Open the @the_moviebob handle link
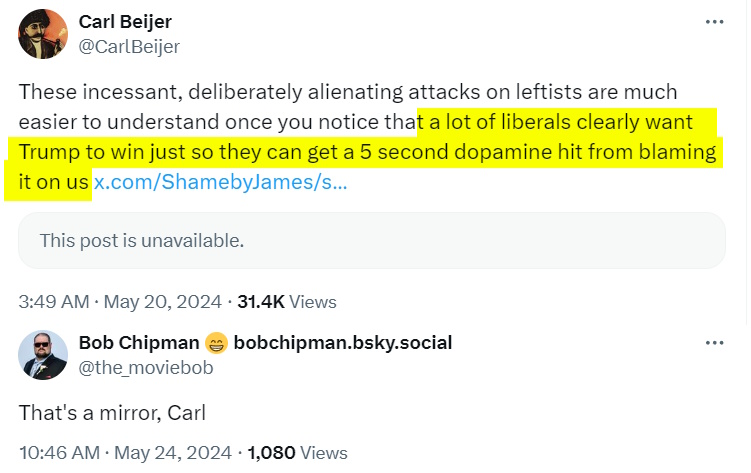Viewport: 751px width, 473px height. pos(146,367)
